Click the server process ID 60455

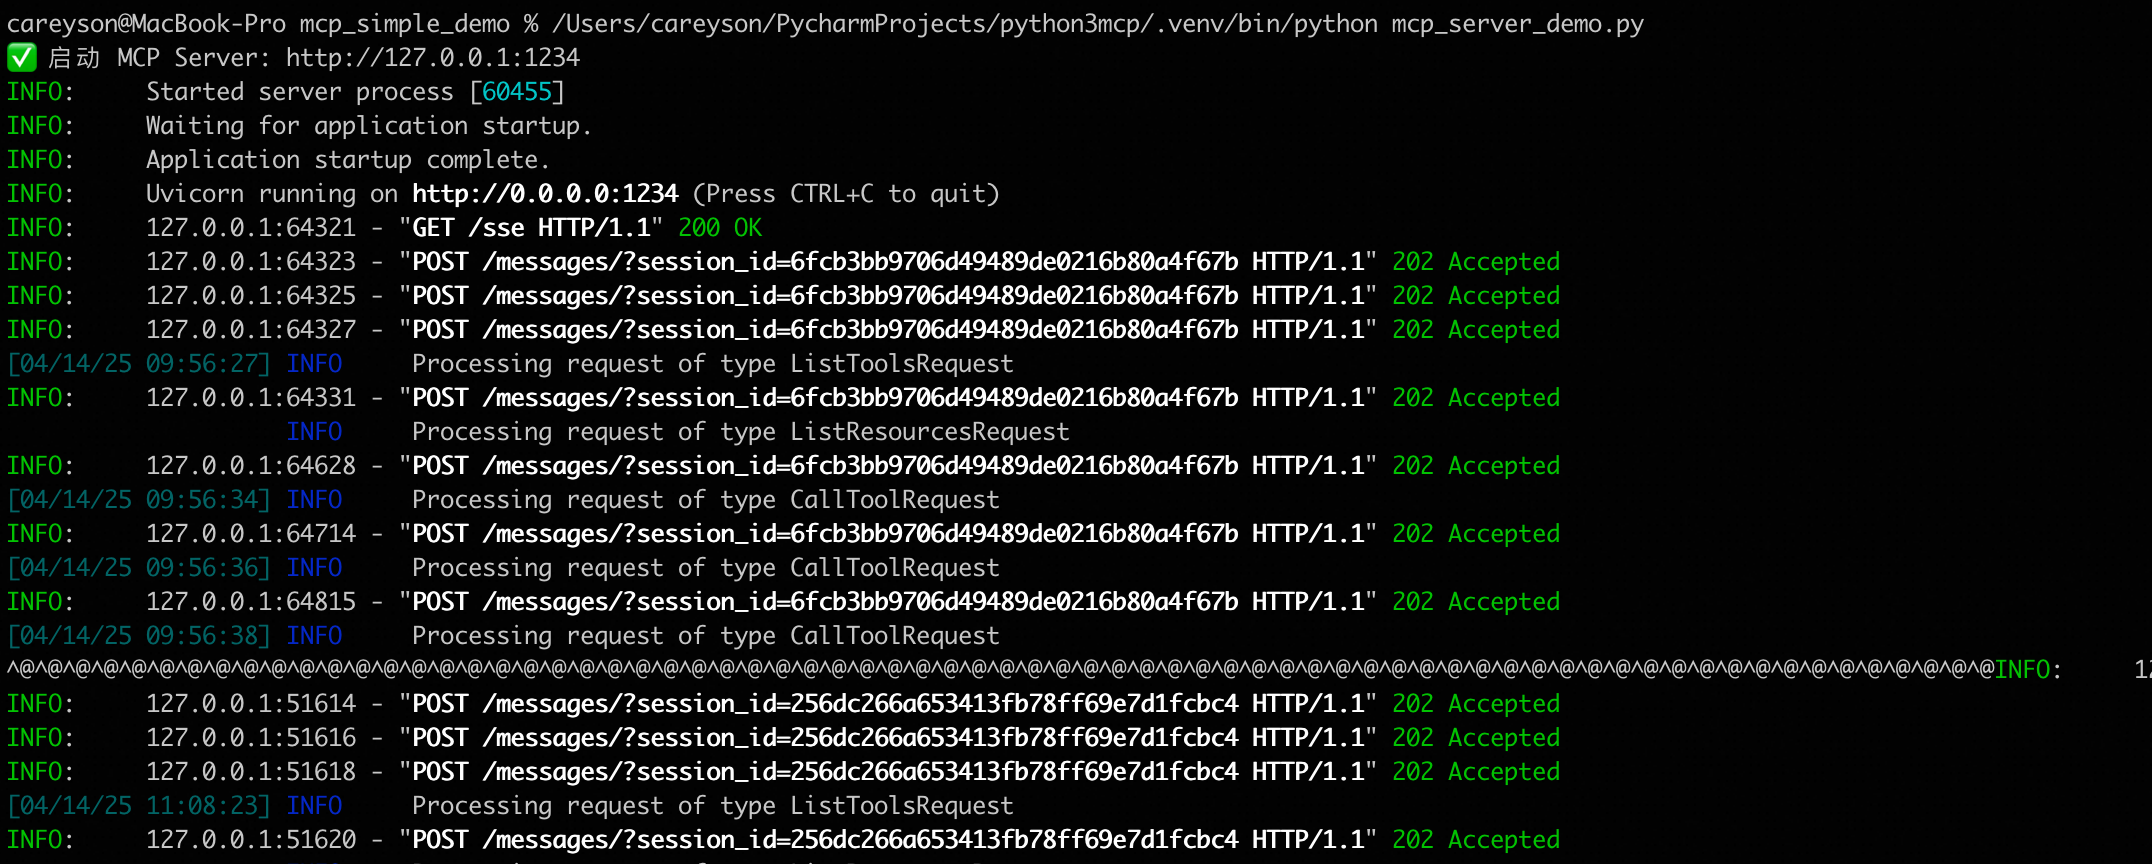coord(516,92)
